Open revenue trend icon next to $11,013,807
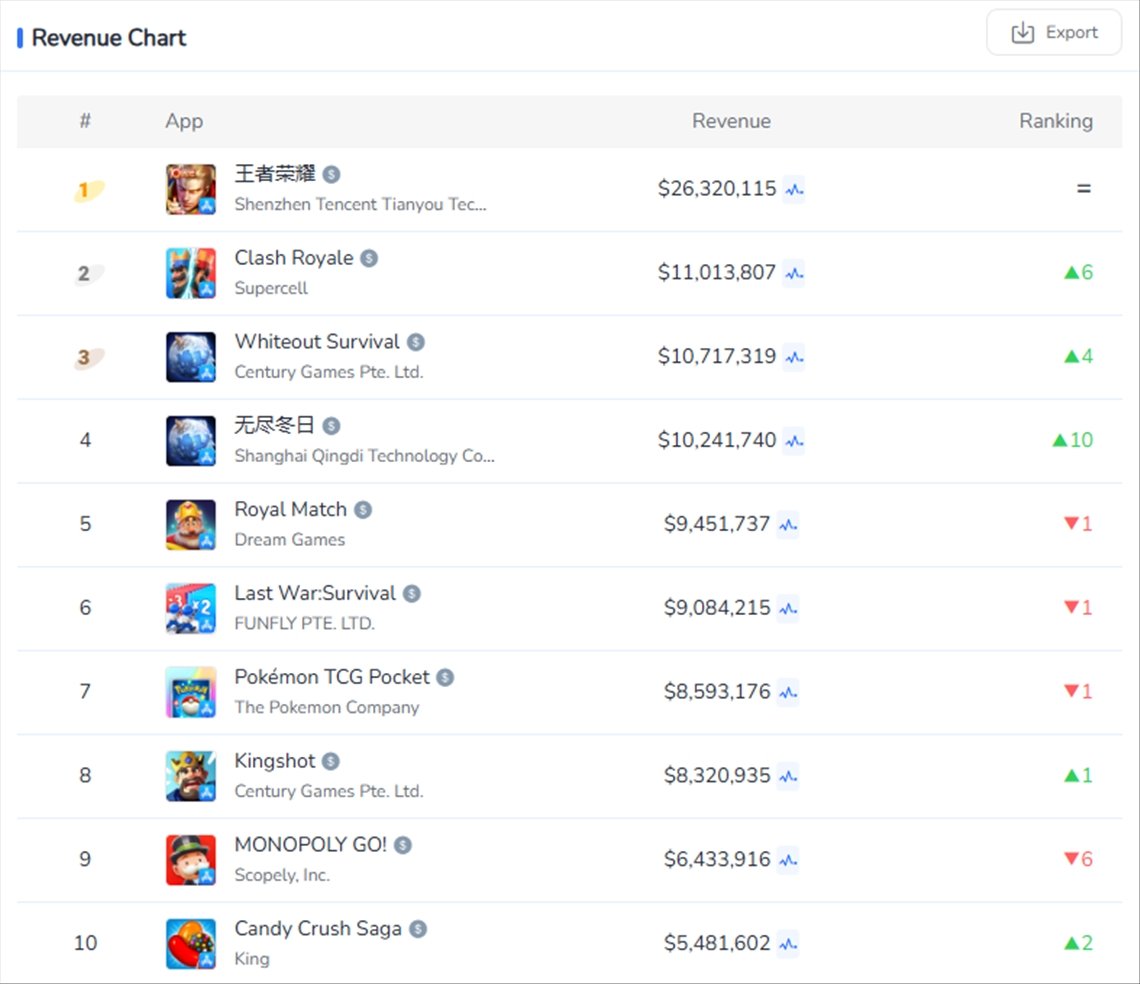Screen dimensions: 1140x984 tap(794, 273)
